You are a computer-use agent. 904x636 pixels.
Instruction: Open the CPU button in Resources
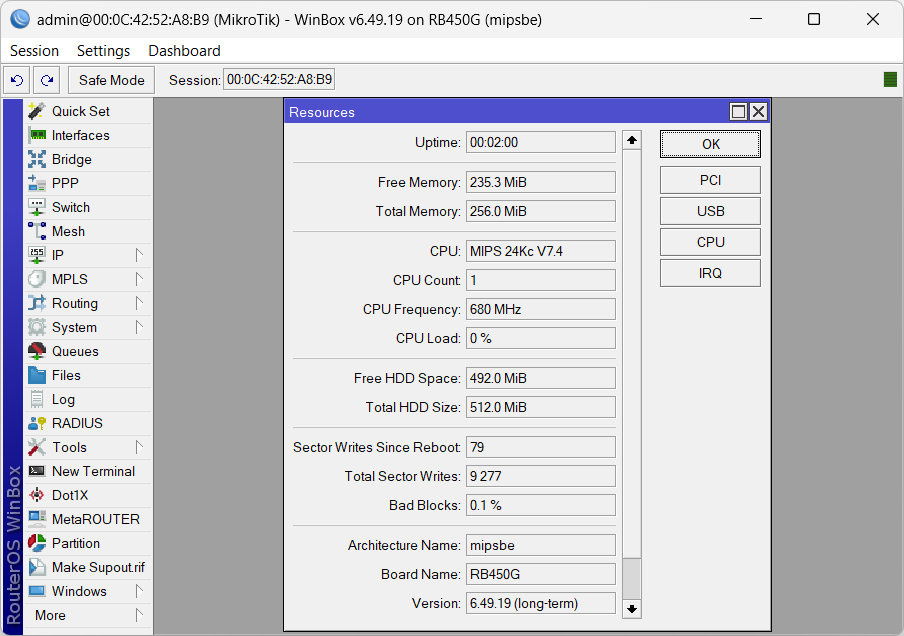coord(710,242)
